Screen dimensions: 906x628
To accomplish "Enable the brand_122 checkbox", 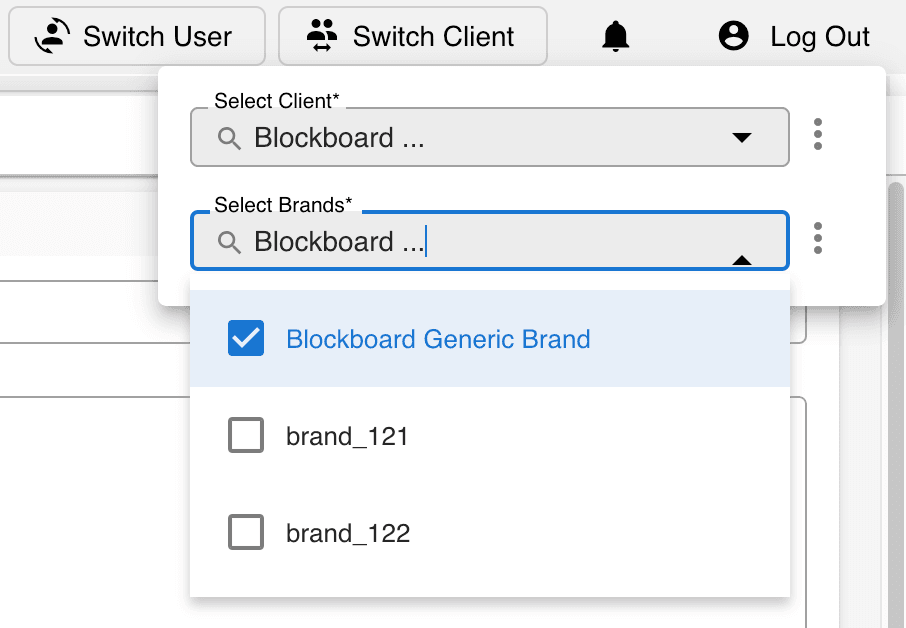I will click(246, 532).
